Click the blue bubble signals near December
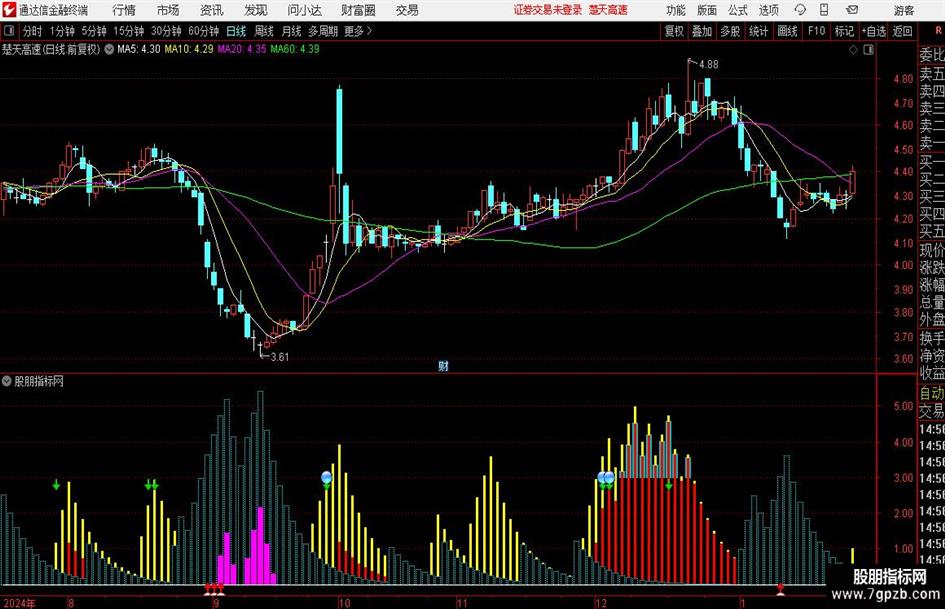 (606, 478)
